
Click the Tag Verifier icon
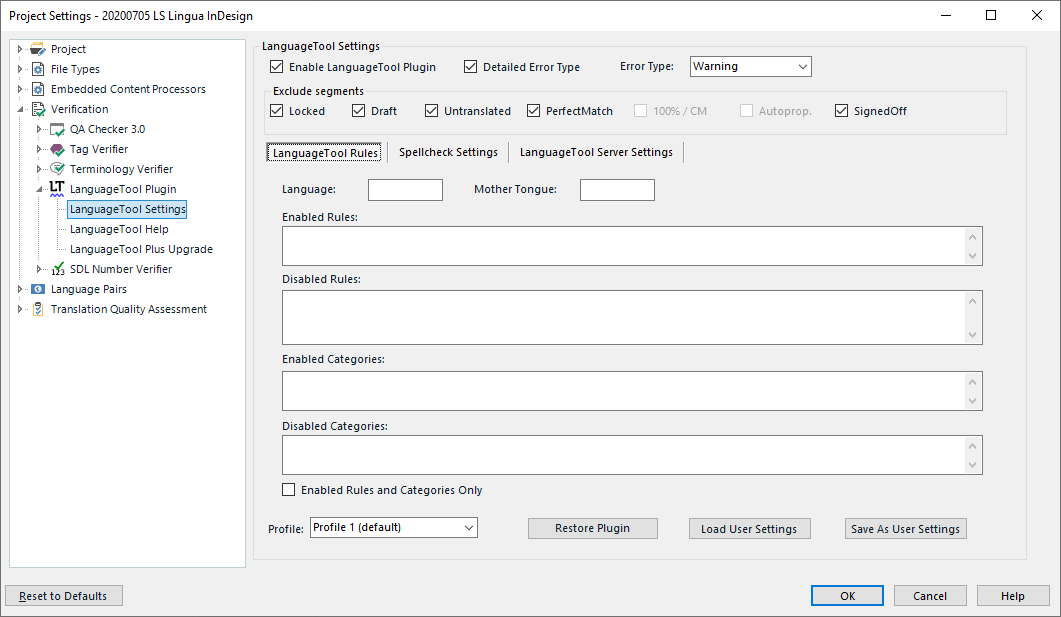pyautogui.click(x=58, y=150)
